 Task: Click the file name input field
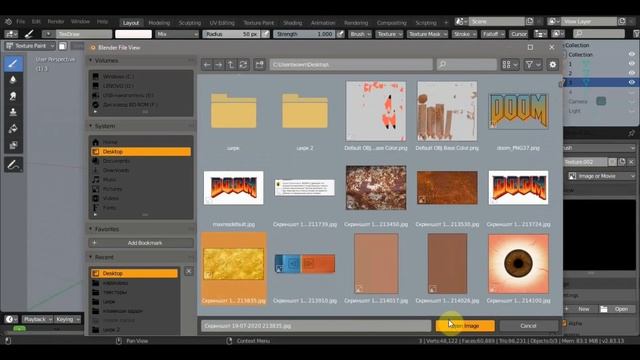tap(316, 326)
